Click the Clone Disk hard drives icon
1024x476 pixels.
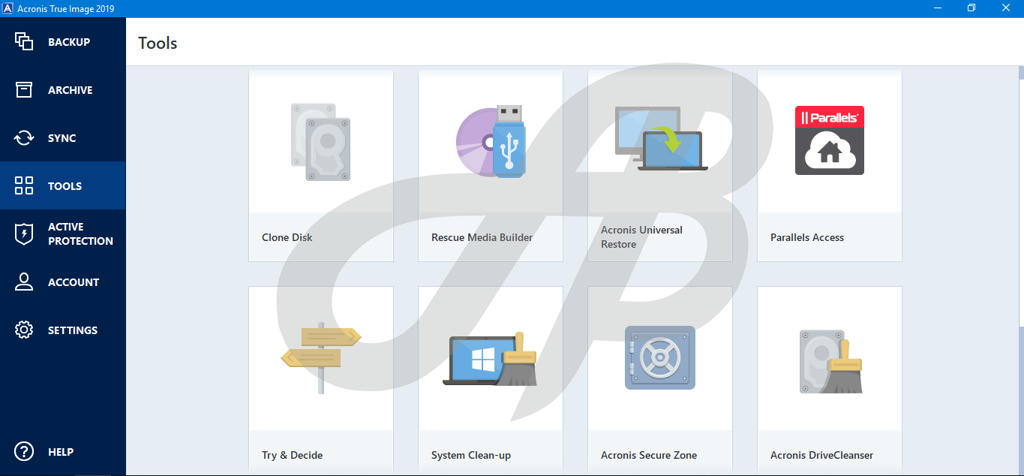321,142
